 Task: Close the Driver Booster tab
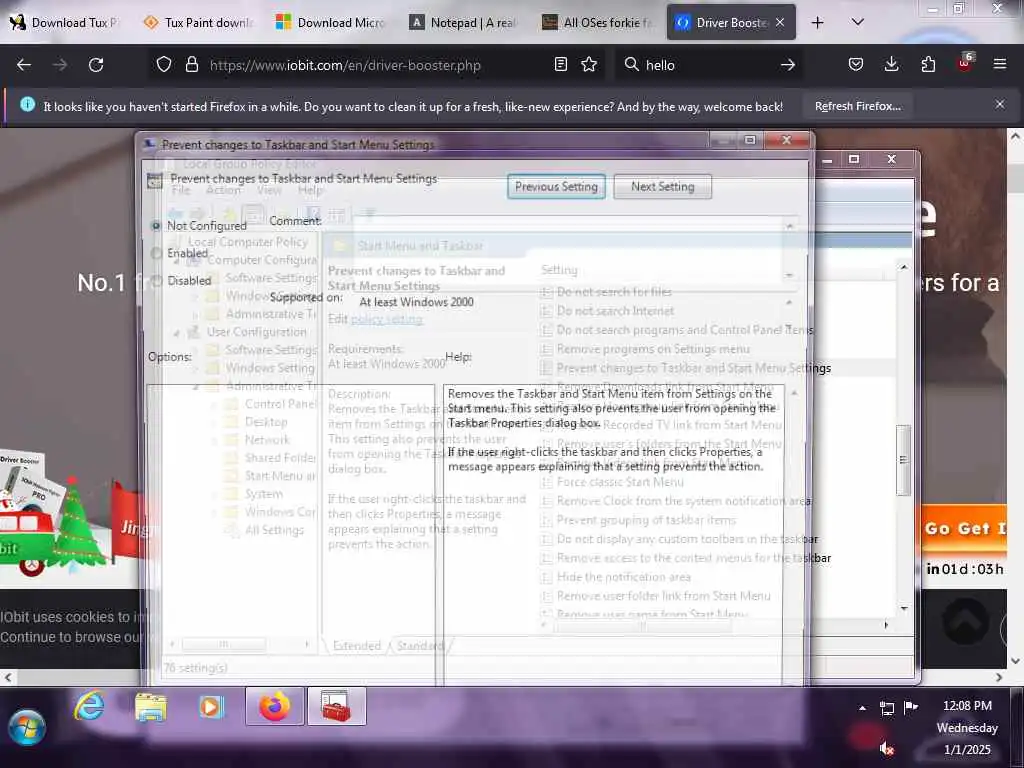pos(780,22)
